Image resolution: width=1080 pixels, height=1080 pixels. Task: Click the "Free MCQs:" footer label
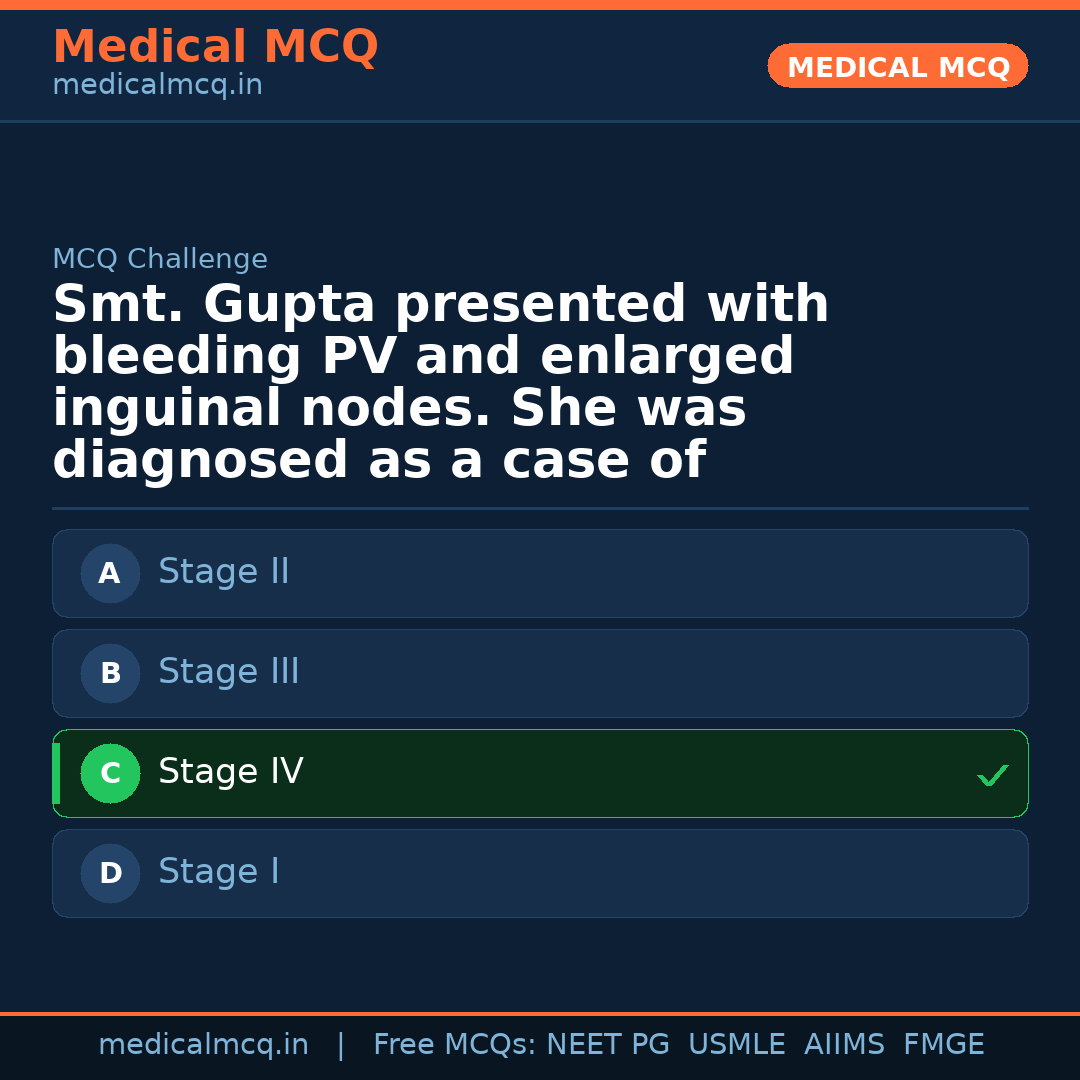(x=455, y=1045)
